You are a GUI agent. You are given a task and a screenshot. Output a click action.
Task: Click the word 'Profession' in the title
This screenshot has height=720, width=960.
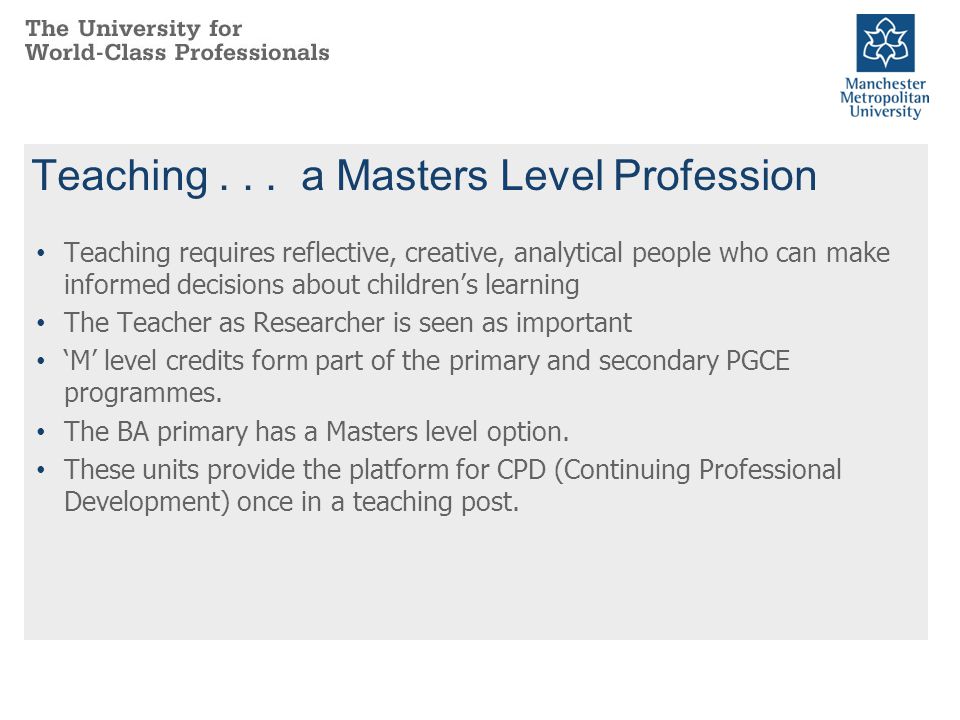715,176
